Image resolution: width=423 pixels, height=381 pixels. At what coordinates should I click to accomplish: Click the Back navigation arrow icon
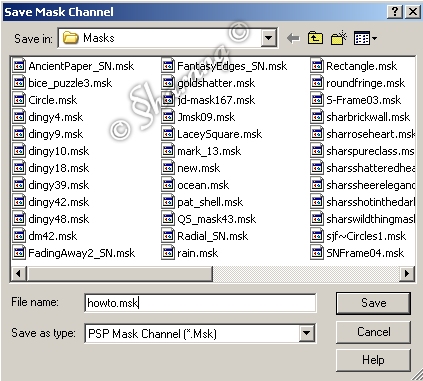pyautogui.click(x=293, y=39)
